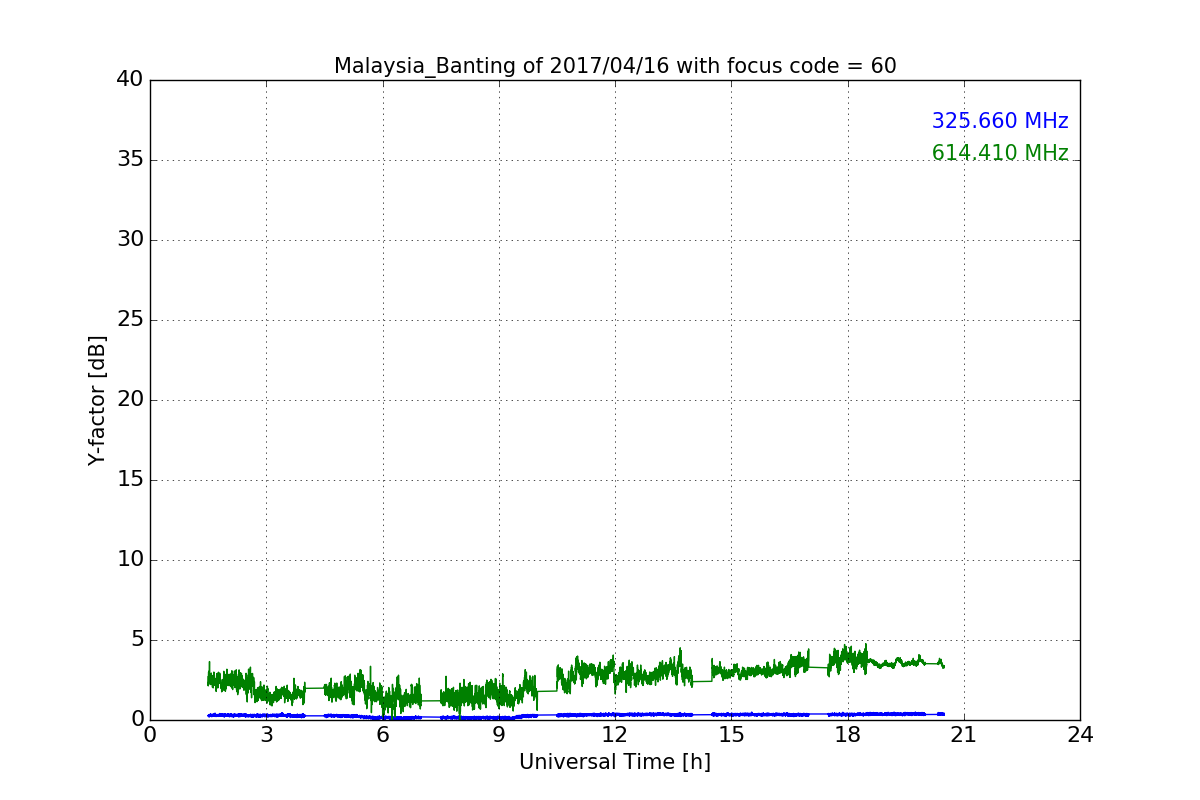
Task: Click the x-axis tick label '9'
Action: point(499,735)
